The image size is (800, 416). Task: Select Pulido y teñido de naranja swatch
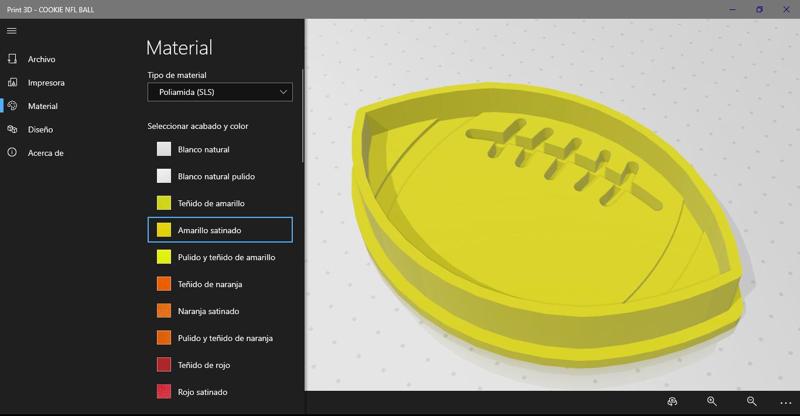tap(164, 338)
